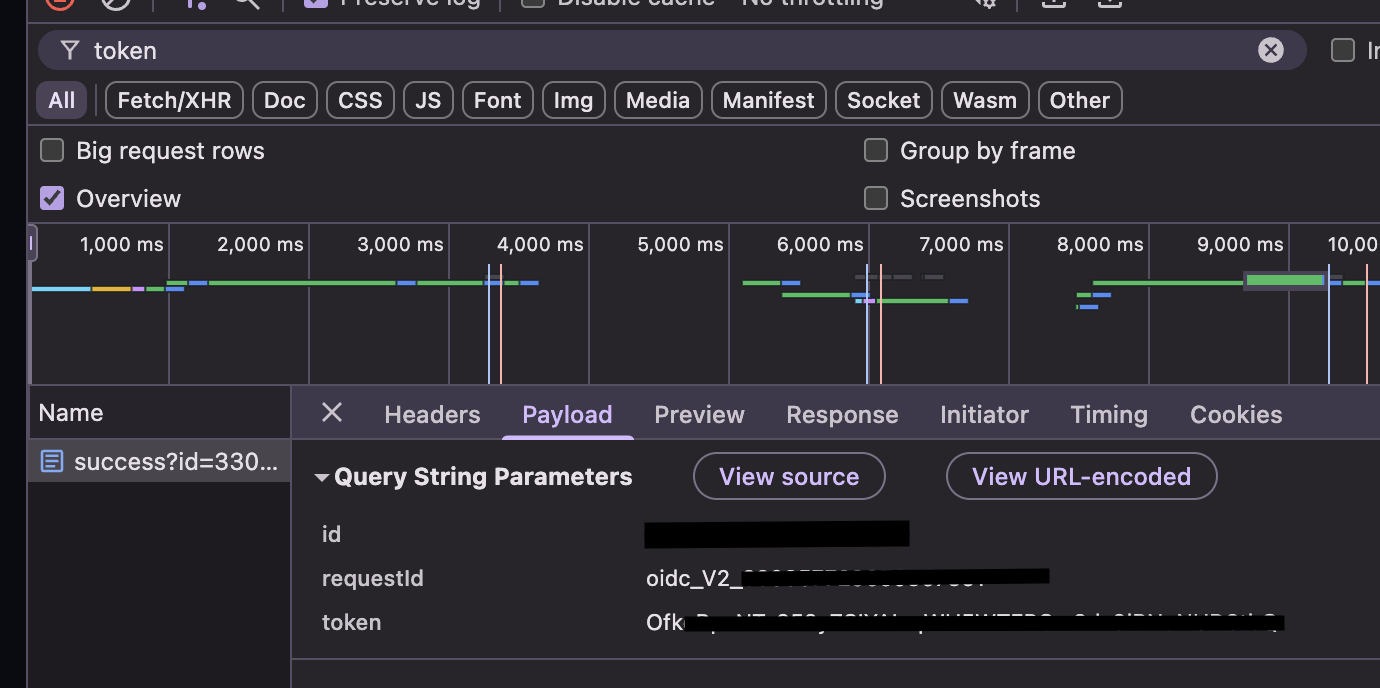Viewport: 1380px width, 688px height.
Task: Click the 9,000 ms timeline marker
Action: point(1240,244)
